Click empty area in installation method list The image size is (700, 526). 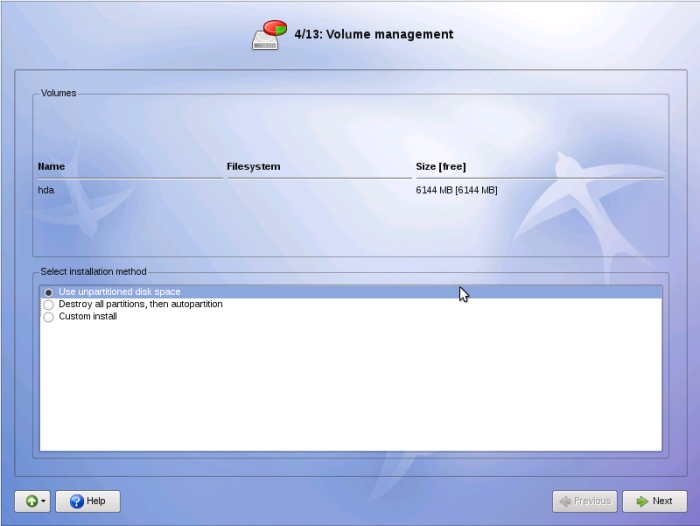[350, 390]
